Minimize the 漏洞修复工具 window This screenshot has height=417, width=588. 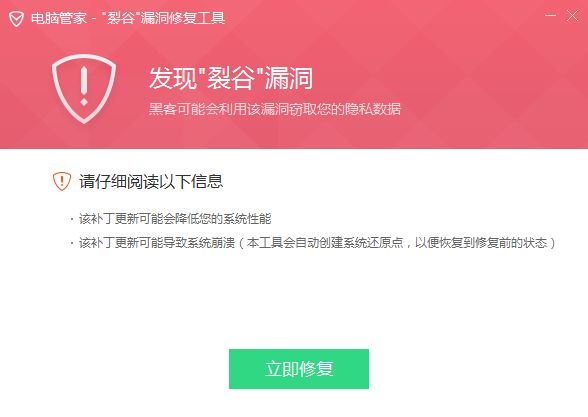pos(550,16)
